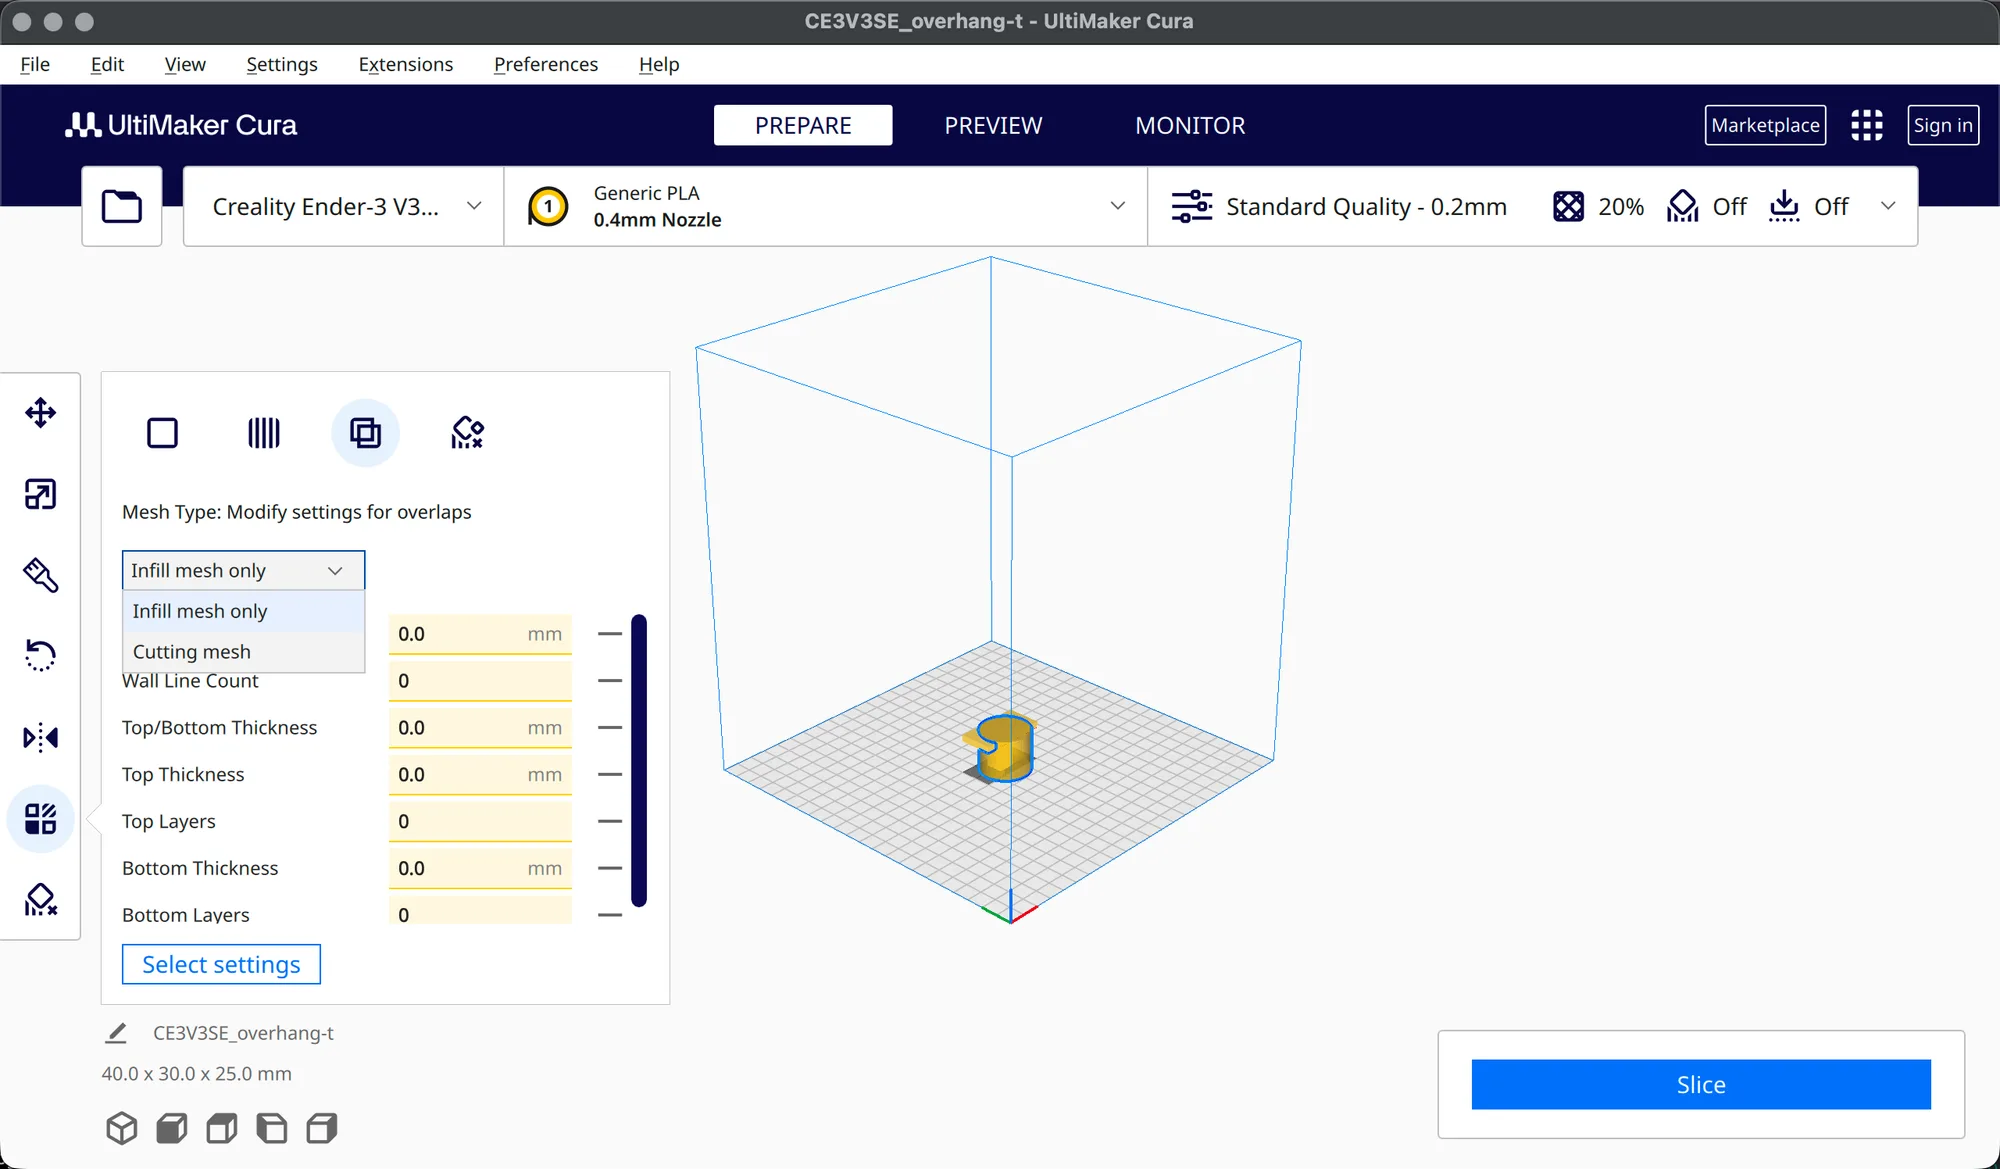The width and height of the screenshot is (2000, 1169).
Task: Switch to 3D view camera preset
Action: click(x=121, y=1128)
